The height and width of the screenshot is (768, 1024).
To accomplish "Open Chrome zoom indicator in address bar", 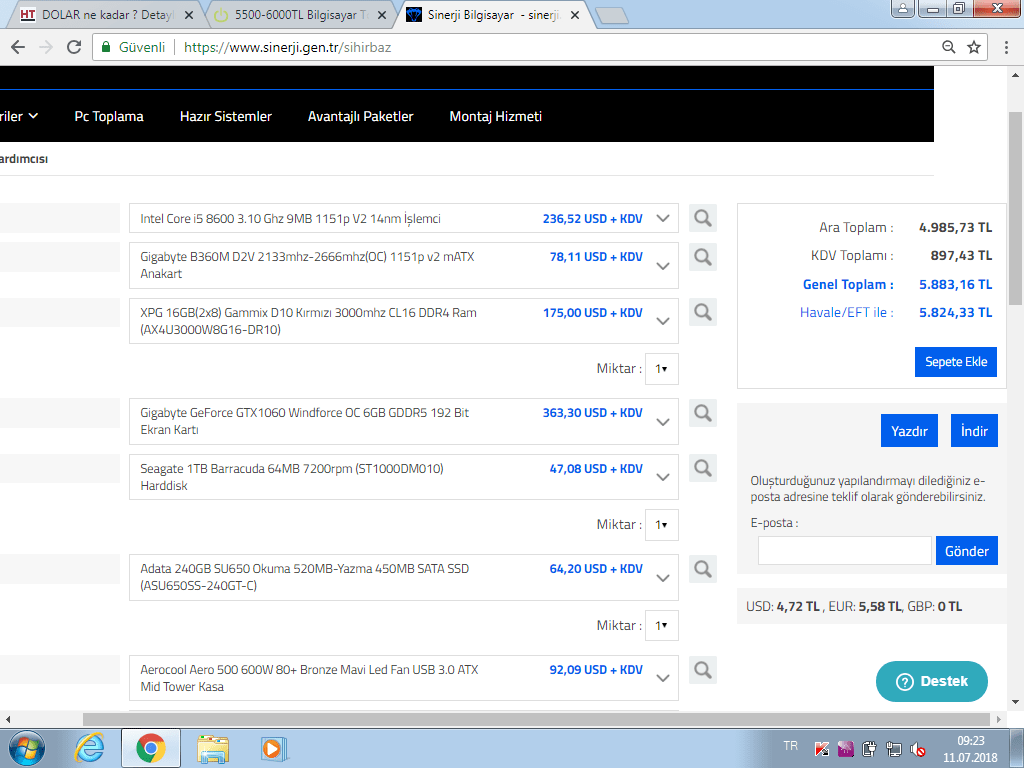I will click(948, 47).
